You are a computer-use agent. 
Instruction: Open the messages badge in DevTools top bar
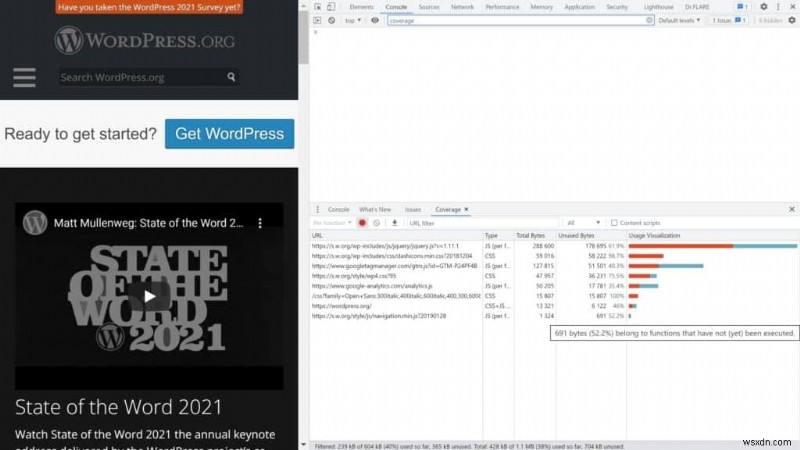pos(742,7)
